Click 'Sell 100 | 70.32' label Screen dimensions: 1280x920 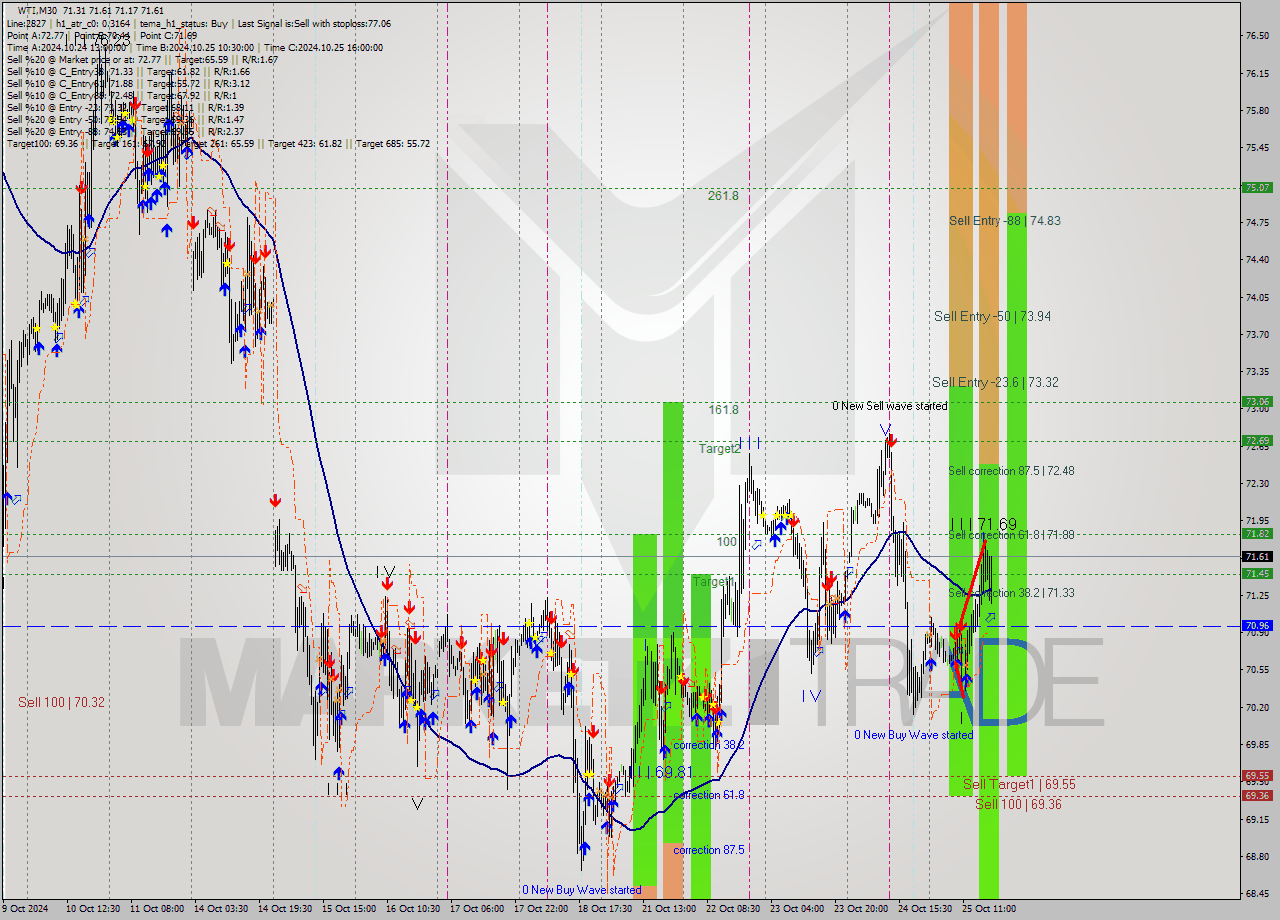point(61,702)
